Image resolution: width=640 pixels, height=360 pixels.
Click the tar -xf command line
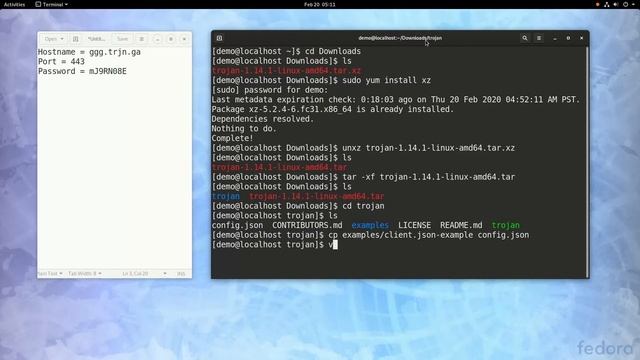363,177
